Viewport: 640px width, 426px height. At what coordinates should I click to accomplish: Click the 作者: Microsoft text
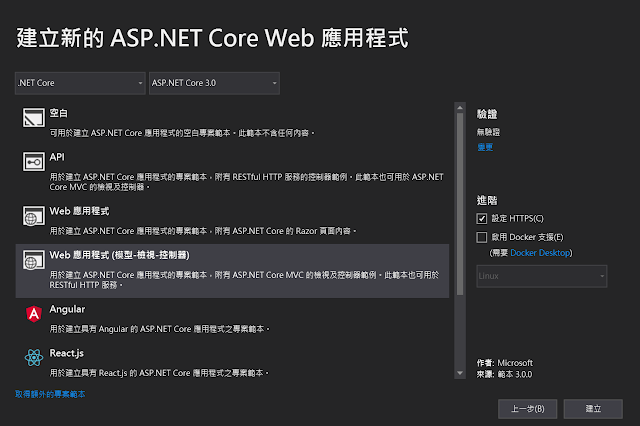[x=505, y=363]
